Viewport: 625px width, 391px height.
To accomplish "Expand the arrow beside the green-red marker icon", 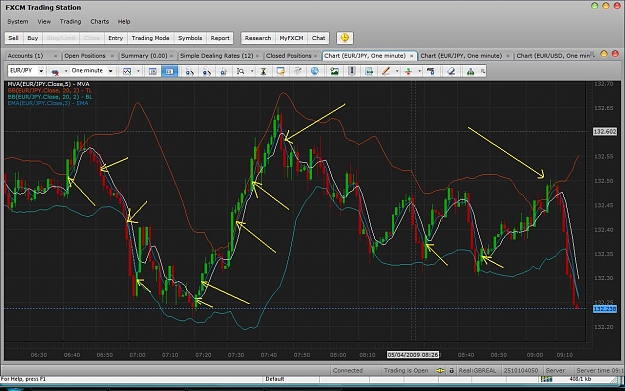I will click(x=419, y=71).
